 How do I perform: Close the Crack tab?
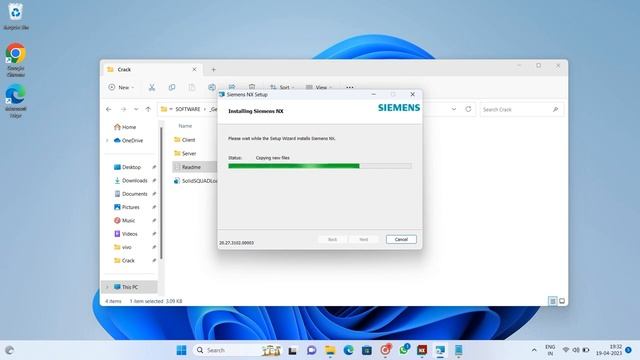pyautogui.click(x=194, y=69)
